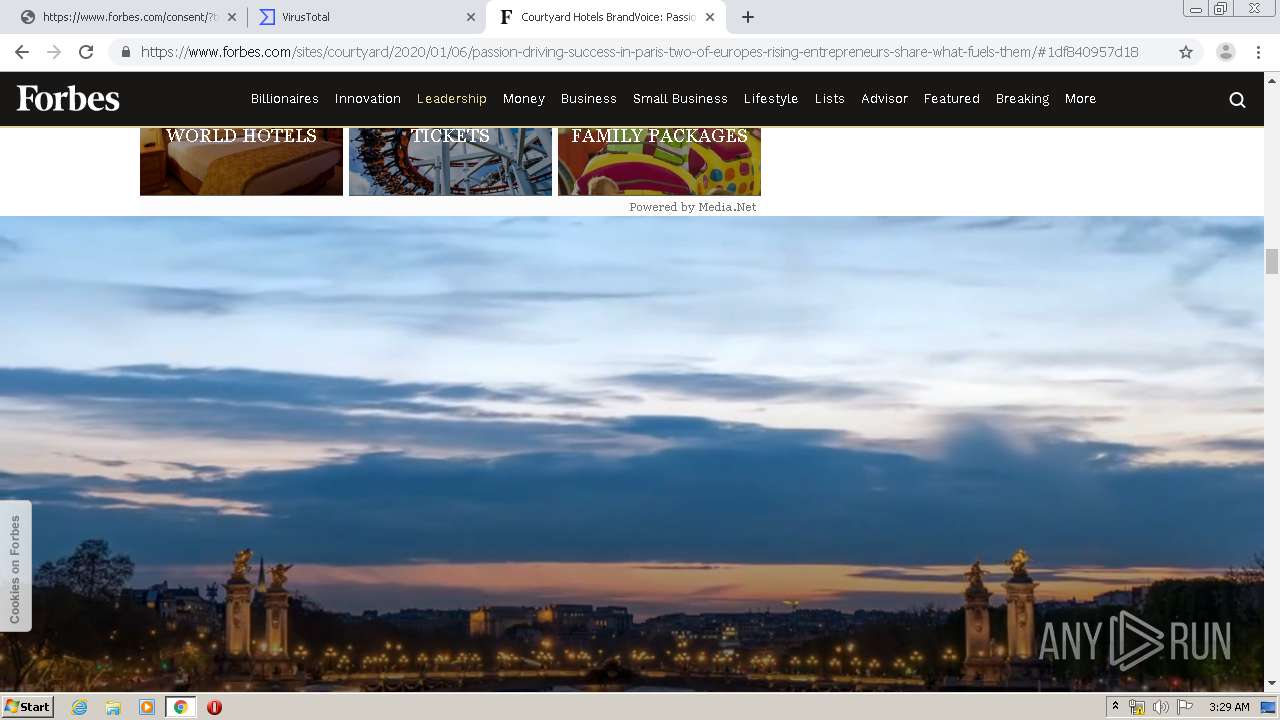This screenshot has width=1280, height=720.
Task: Reload the page
Action: [86, 52]
